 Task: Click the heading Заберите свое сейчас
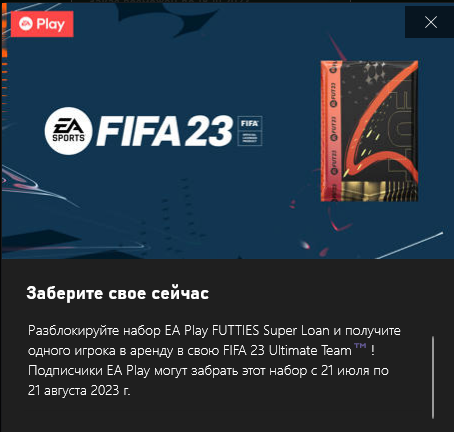(x=118, y=293)
